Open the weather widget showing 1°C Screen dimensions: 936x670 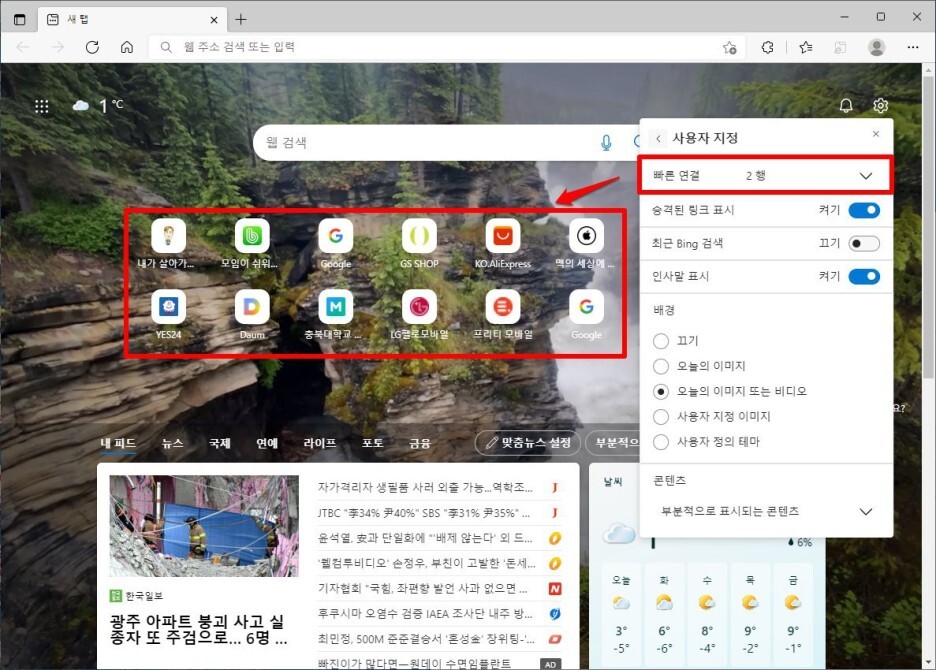98,106
